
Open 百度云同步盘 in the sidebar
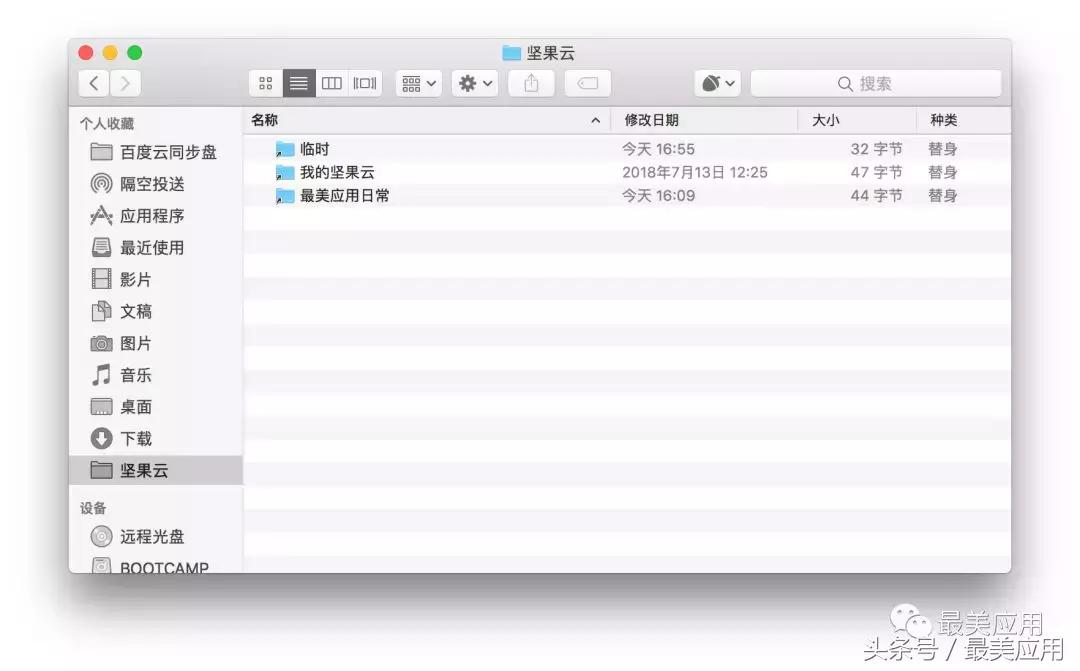tap(156, 152)
